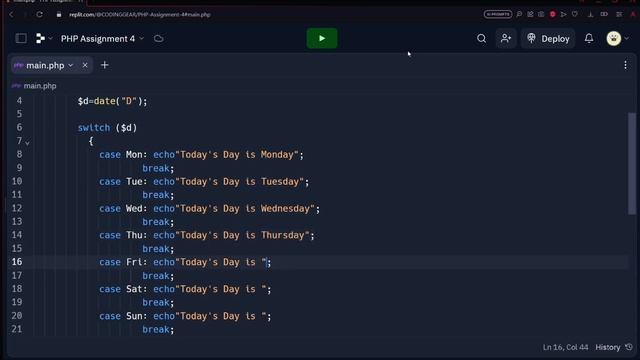This screenshot has height=360, width=640.
Task: Click the main.php breadcrumb
Action: 40,86
